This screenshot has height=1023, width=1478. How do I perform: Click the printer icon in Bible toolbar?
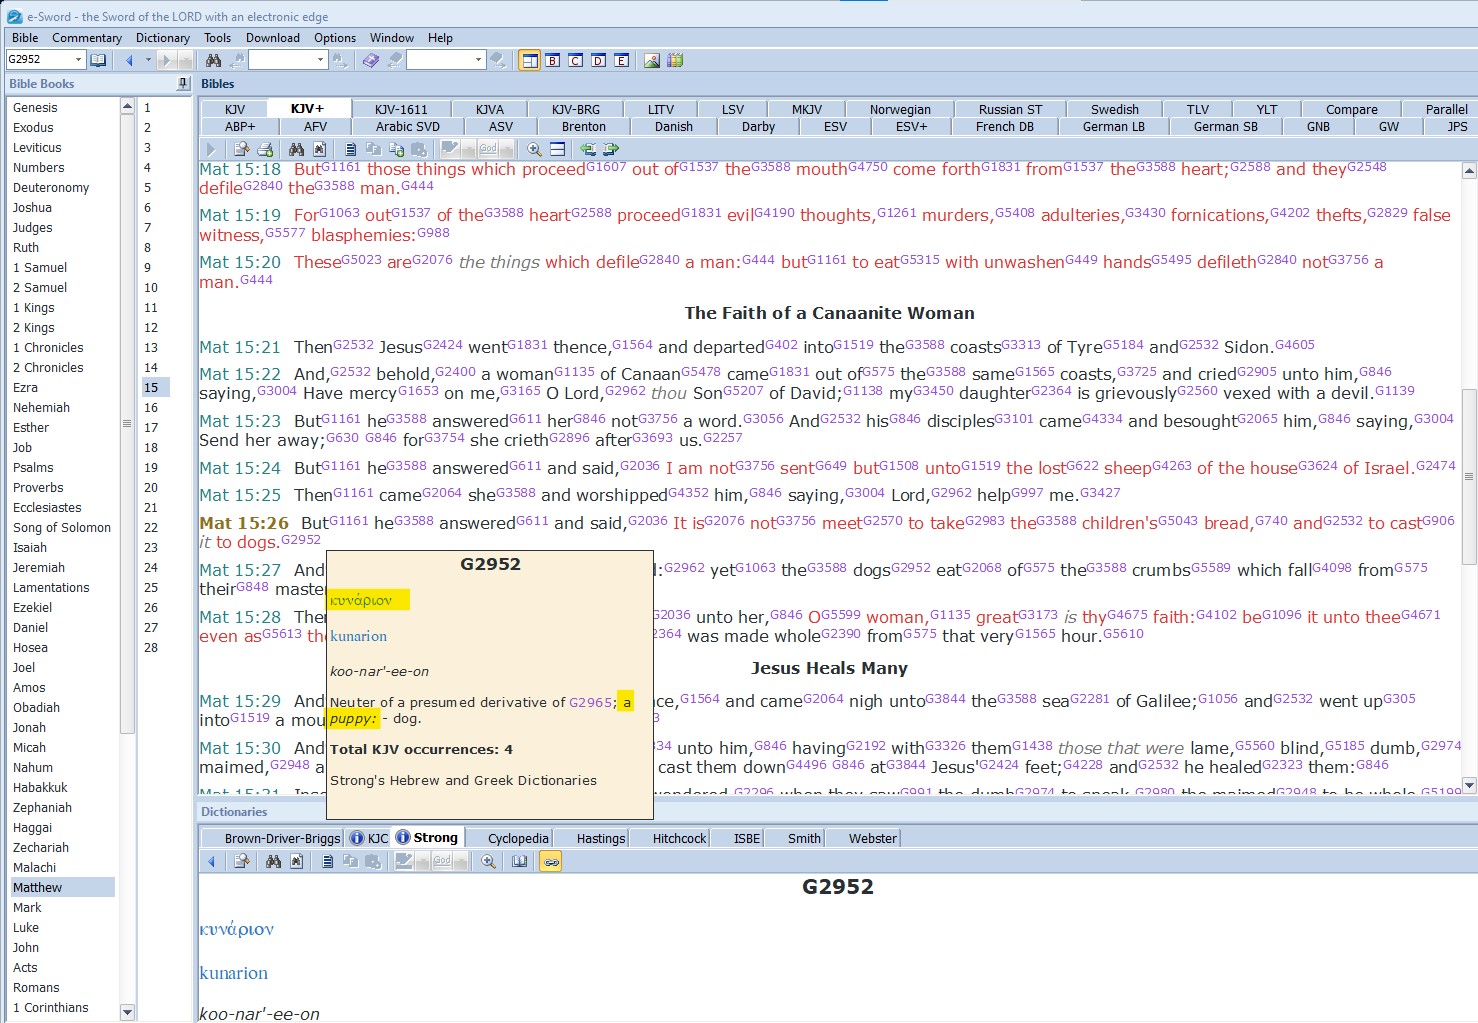click(265, 149)
